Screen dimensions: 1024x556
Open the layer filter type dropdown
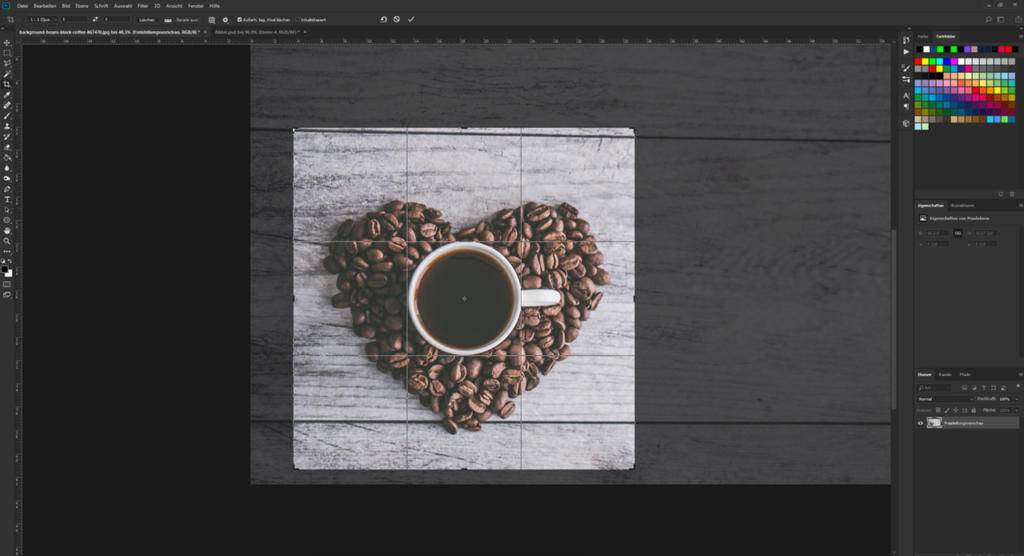pyautogui.click(x=935, y=388)
